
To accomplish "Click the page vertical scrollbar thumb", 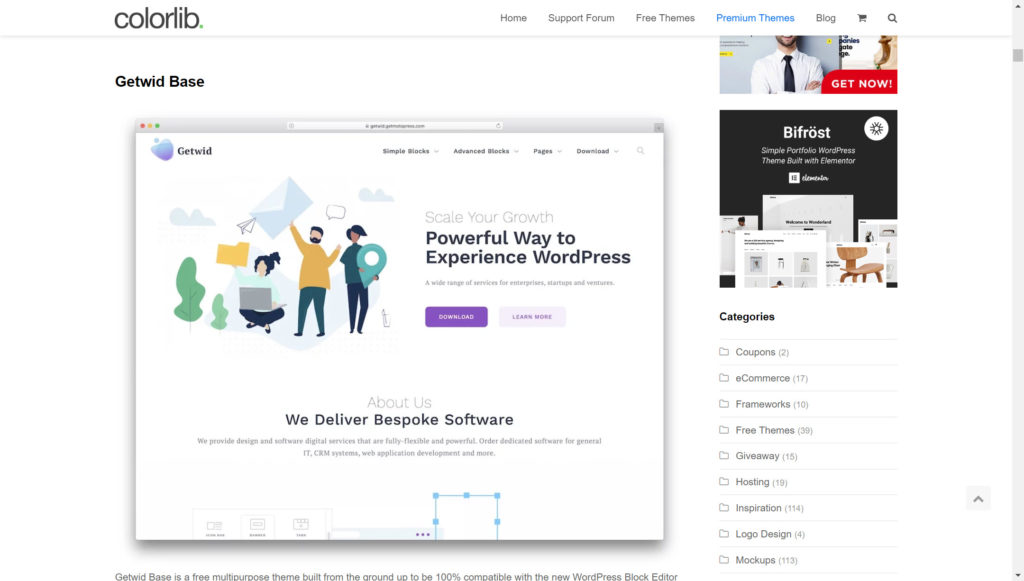I will pyautogui.click(x=1017, y=55).
